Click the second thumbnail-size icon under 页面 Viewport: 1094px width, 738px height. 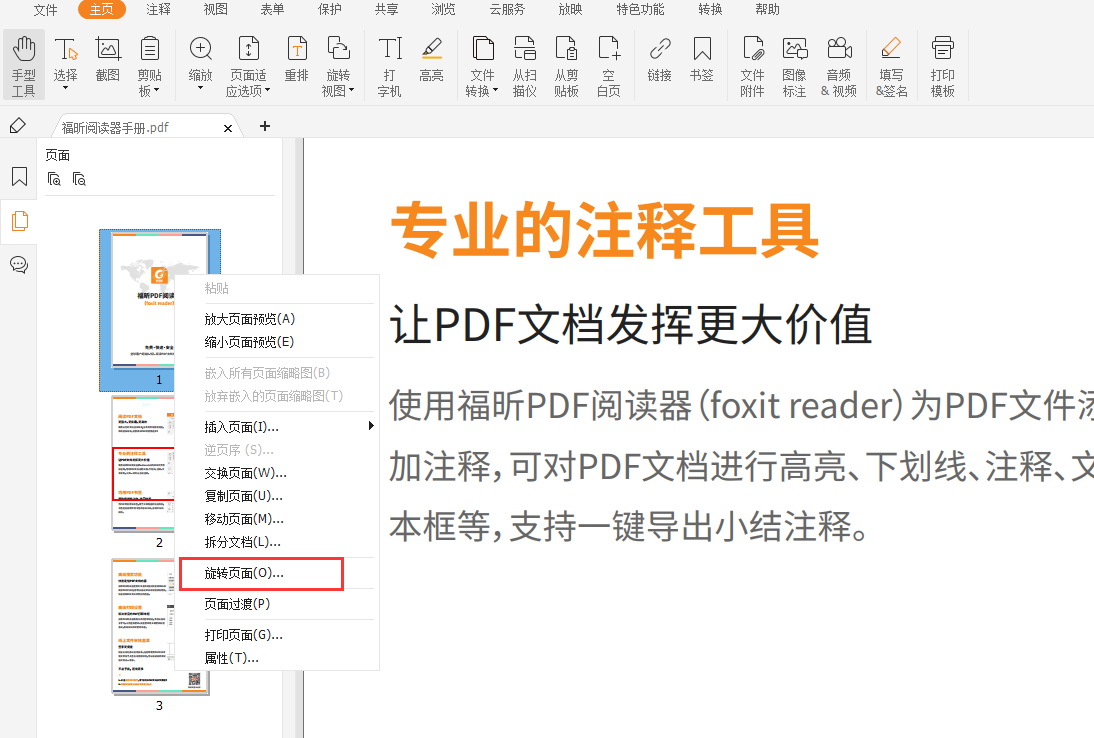[80, 179]
